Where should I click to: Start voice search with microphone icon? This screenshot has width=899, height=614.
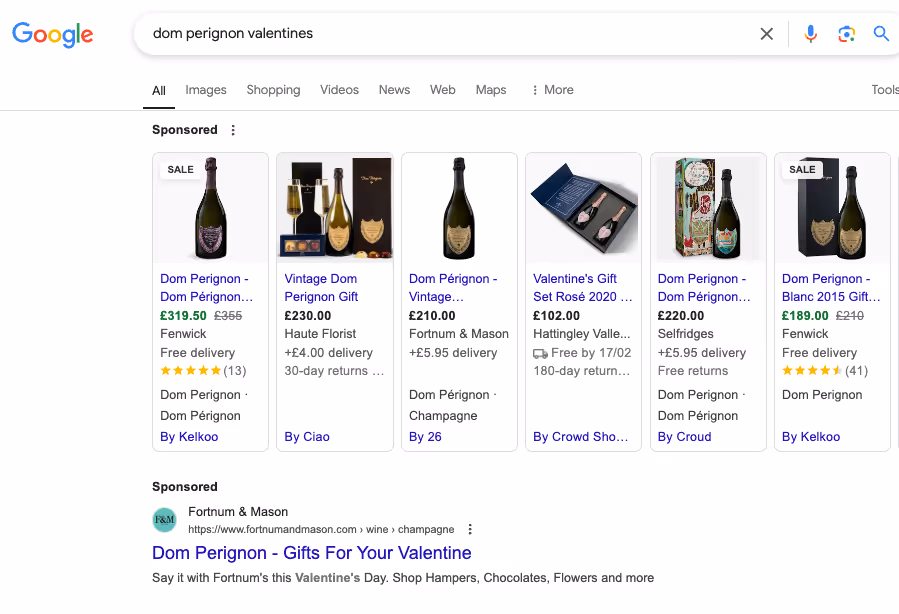pos(811,34)
